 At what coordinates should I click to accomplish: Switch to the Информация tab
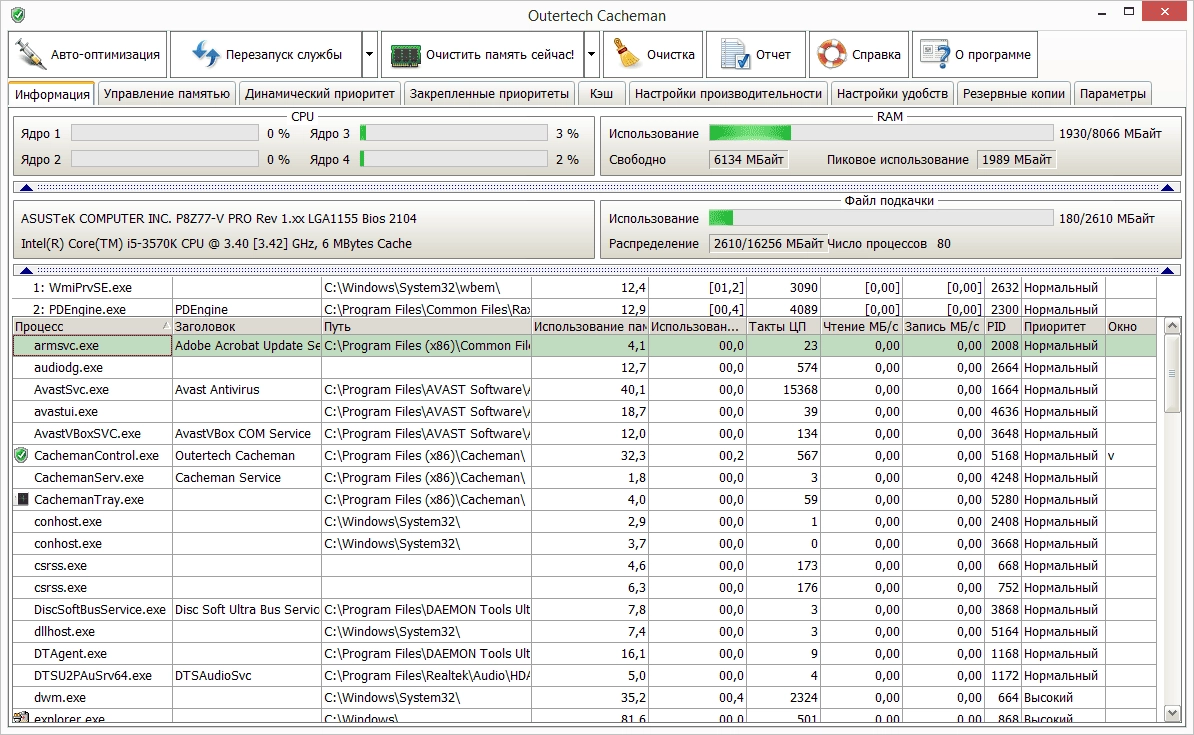tap(52, 94)
